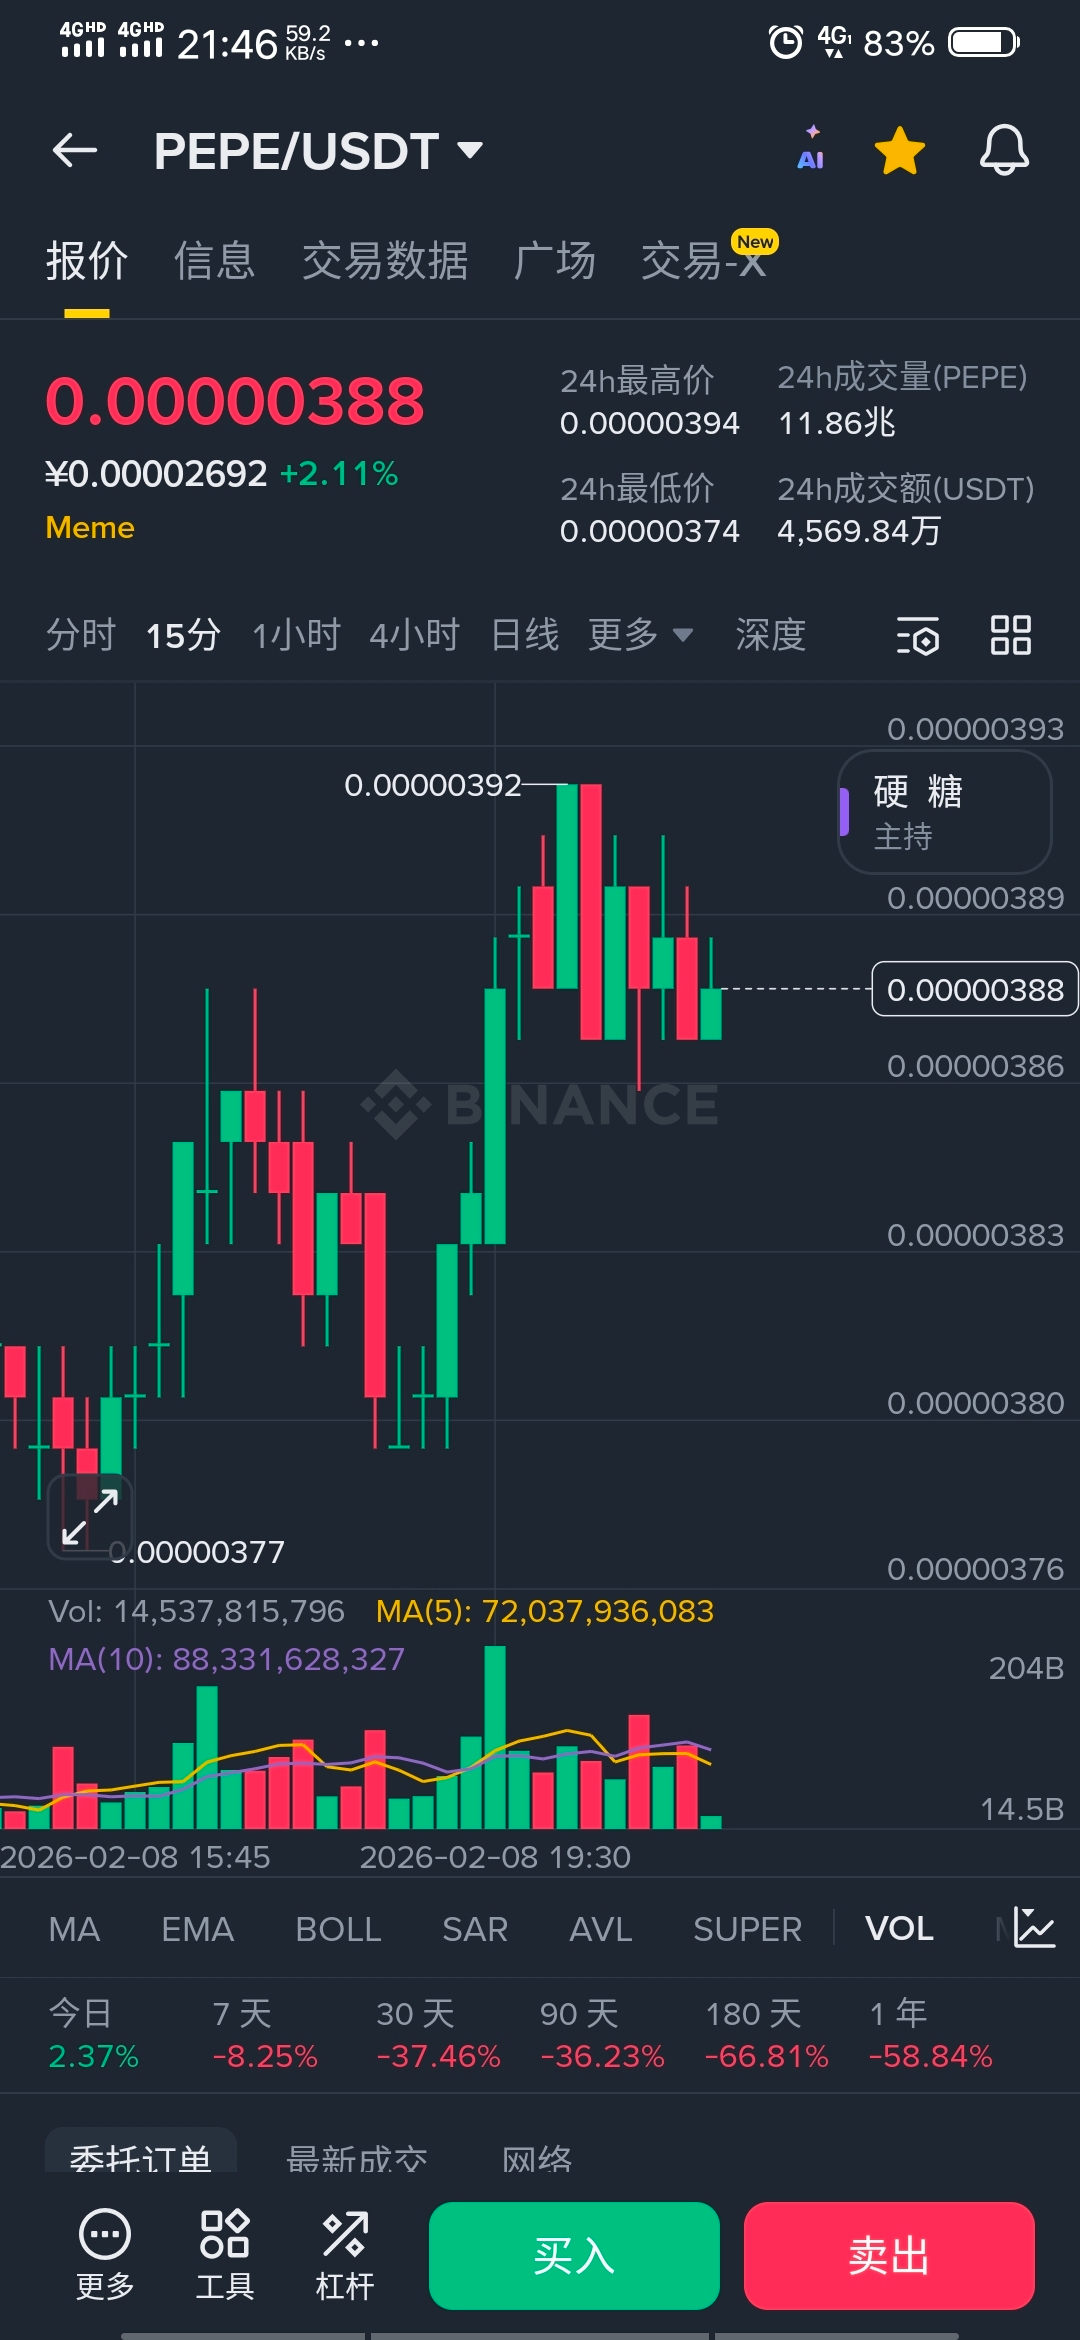Tap the Meme category tag
The width and height of the screenshot is (1080, 2340).
coord(90,528)
